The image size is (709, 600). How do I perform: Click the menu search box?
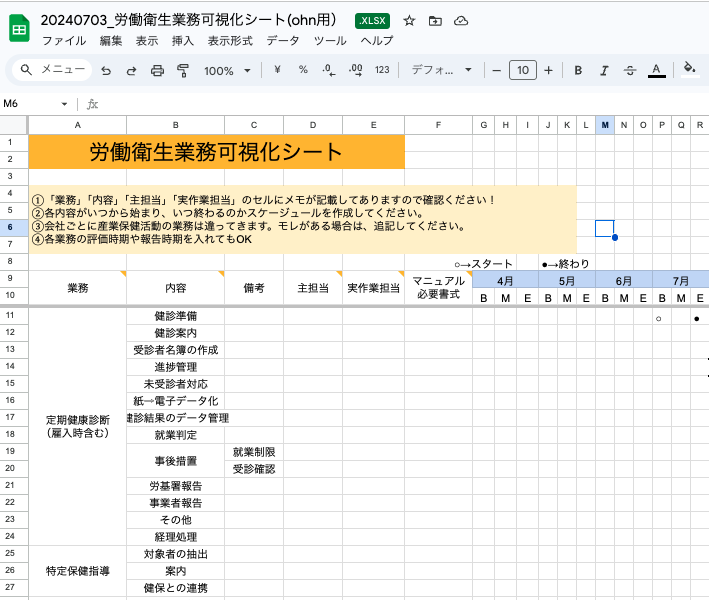(52, 70)
